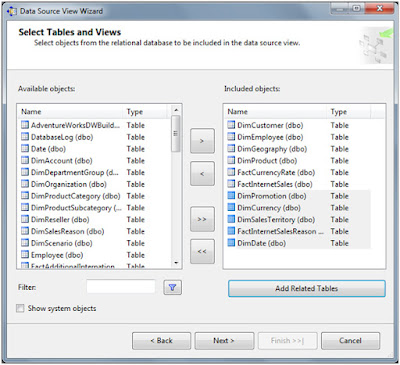Click the table icon beside DimPromotion (dbo)
400x365 pixels.
tap(231, 196)
